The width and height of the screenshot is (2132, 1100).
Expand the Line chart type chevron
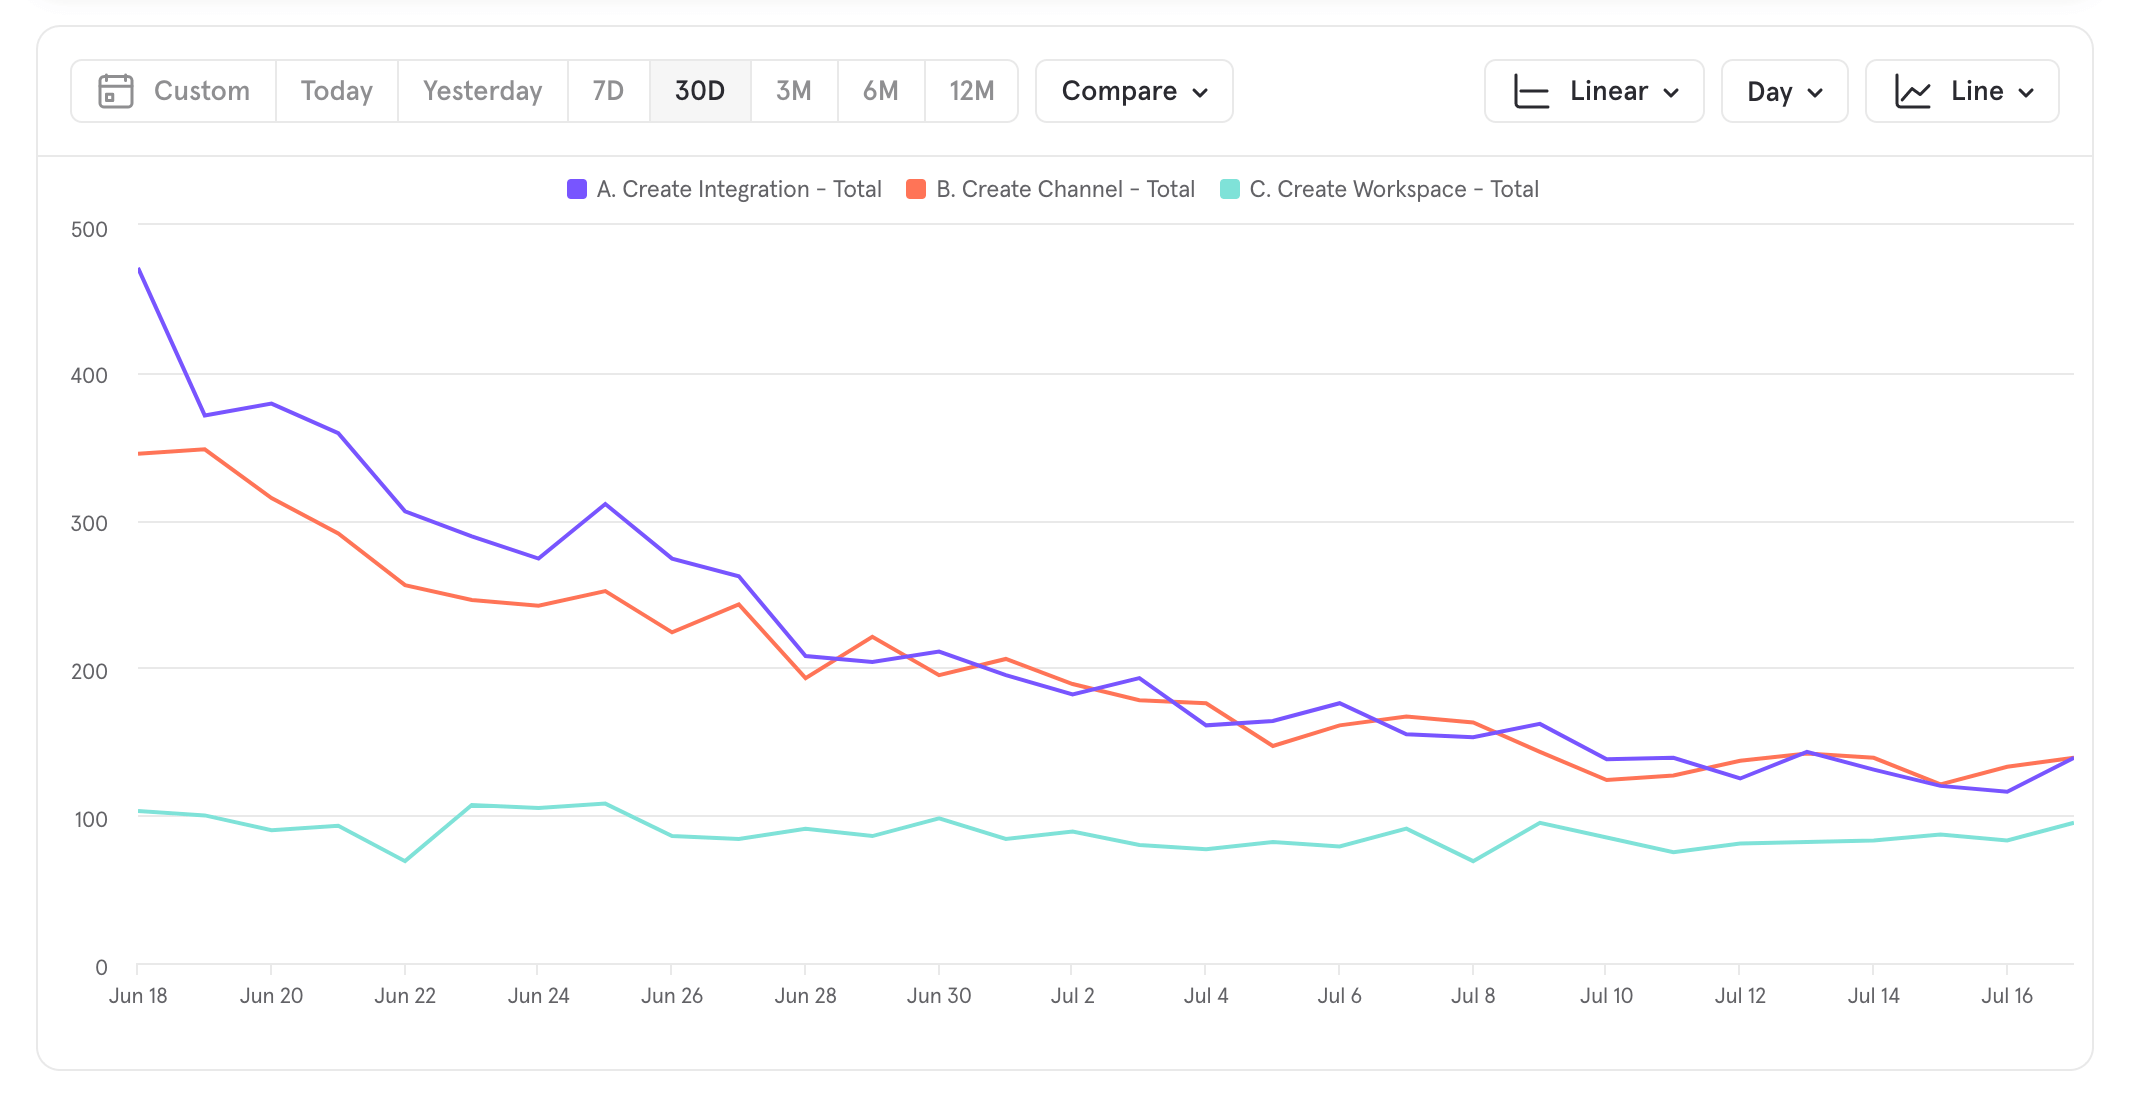click(2026, 92)
